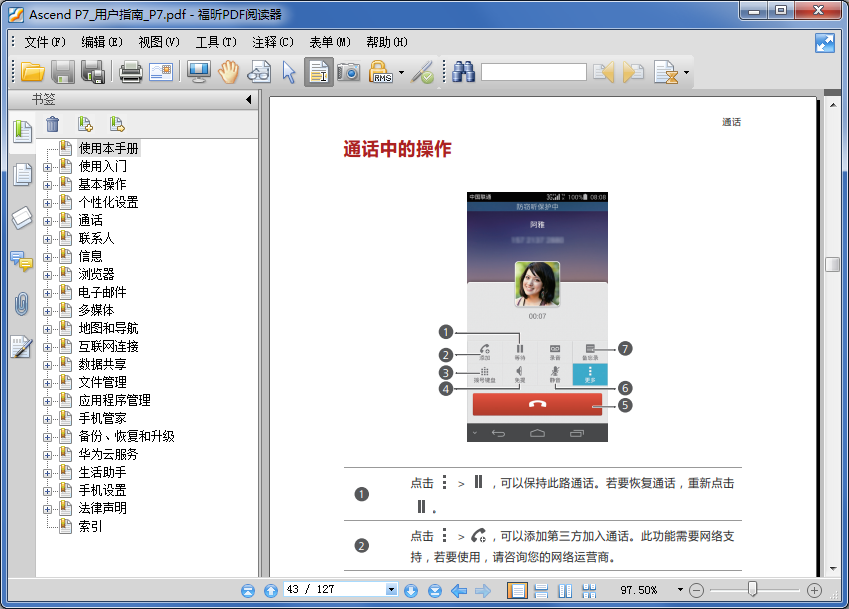Click the vertical scrollbar thumb
This screenshot has width=849, height=609.
point(832,264)
